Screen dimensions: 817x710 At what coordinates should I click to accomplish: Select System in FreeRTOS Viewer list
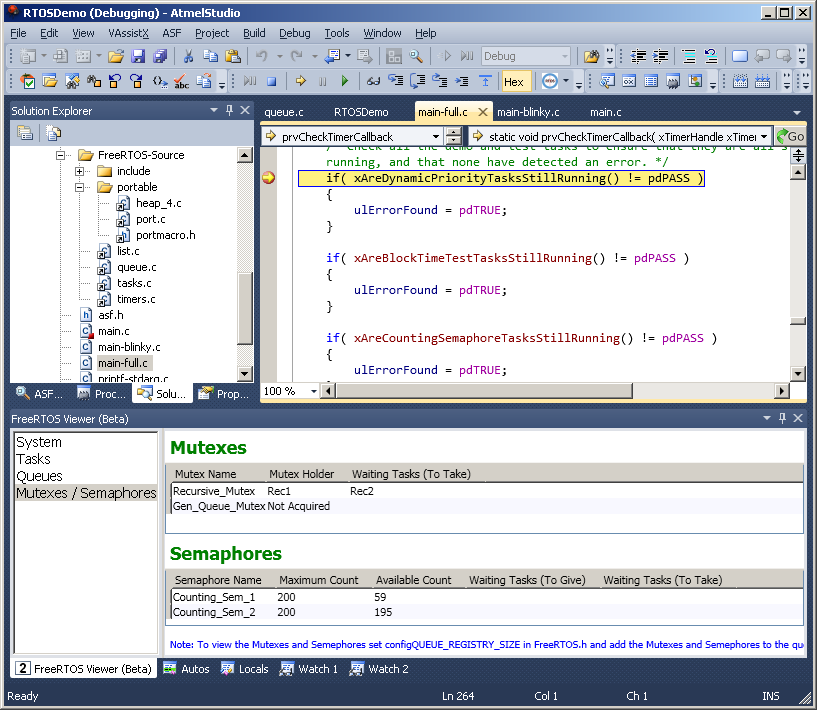pos(39,442)
